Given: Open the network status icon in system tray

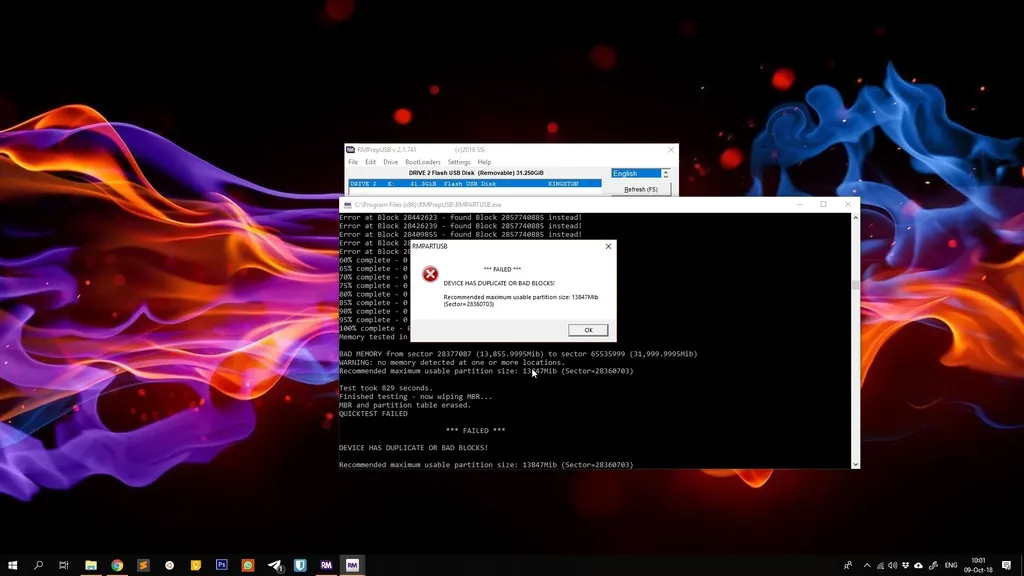Looking at the screenshot, I should [x=880, y=565].
